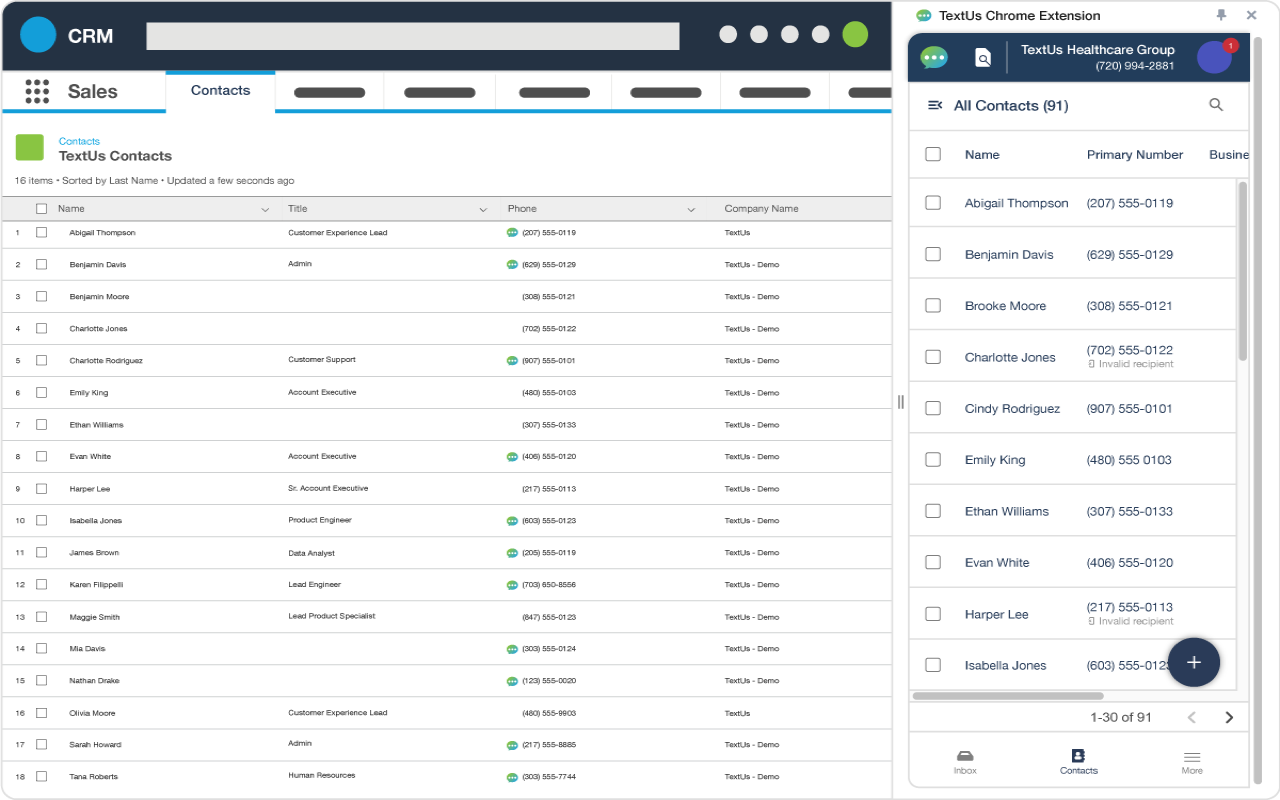Collapse the All Contacts menu icon
This screenshot has height=800, width=1280.
[935, 105]
